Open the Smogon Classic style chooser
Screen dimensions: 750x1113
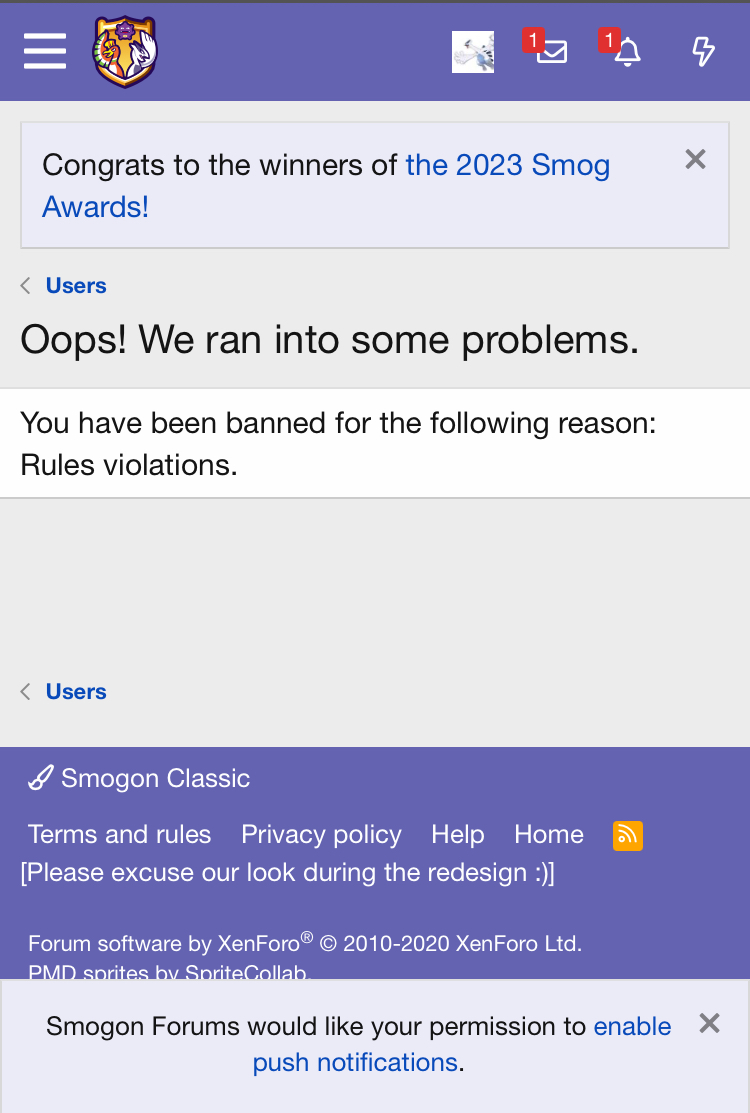[140, 778]
